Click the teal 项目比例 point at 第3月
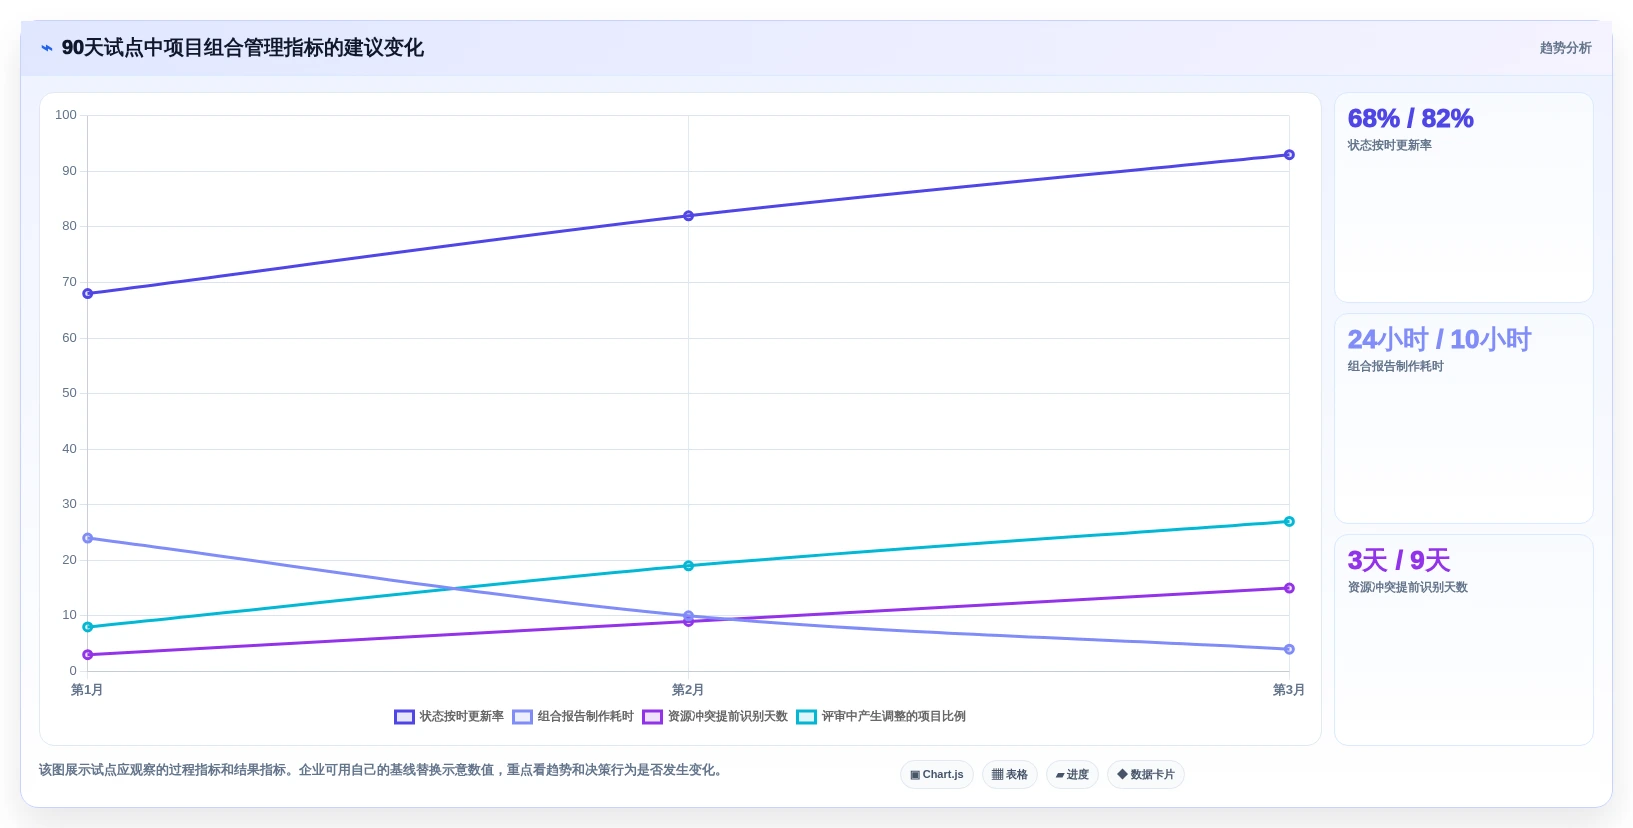 point(1289,522)
